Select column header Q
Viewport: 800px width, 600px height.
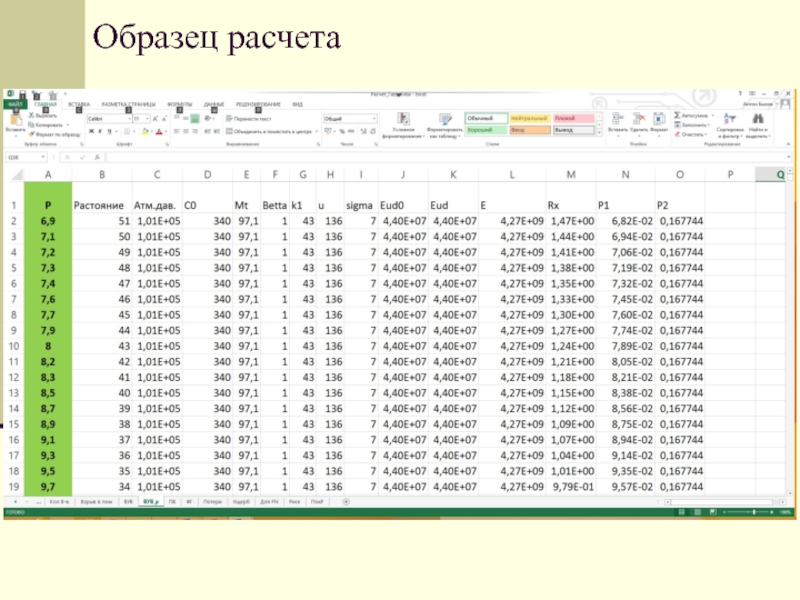click(770, 174)
